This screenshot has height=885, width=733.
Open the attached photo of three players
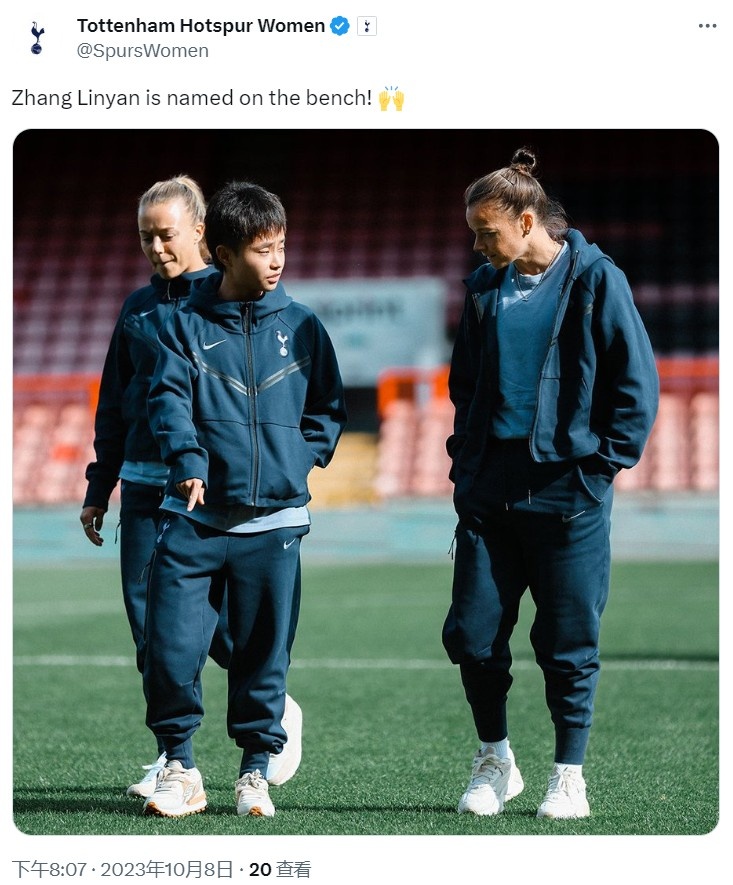366,481
